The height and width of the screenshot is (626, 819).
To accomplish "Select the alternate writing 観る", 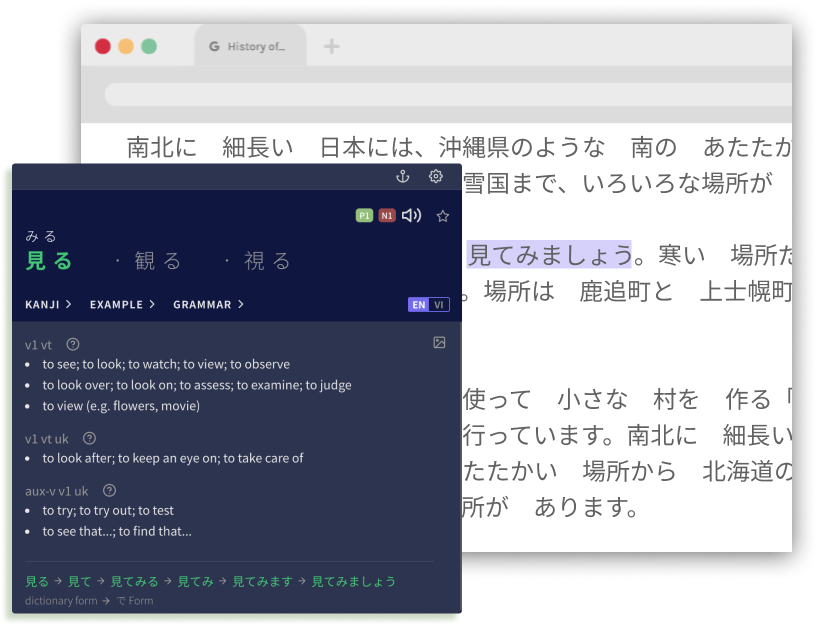I will tap(158, 261).
